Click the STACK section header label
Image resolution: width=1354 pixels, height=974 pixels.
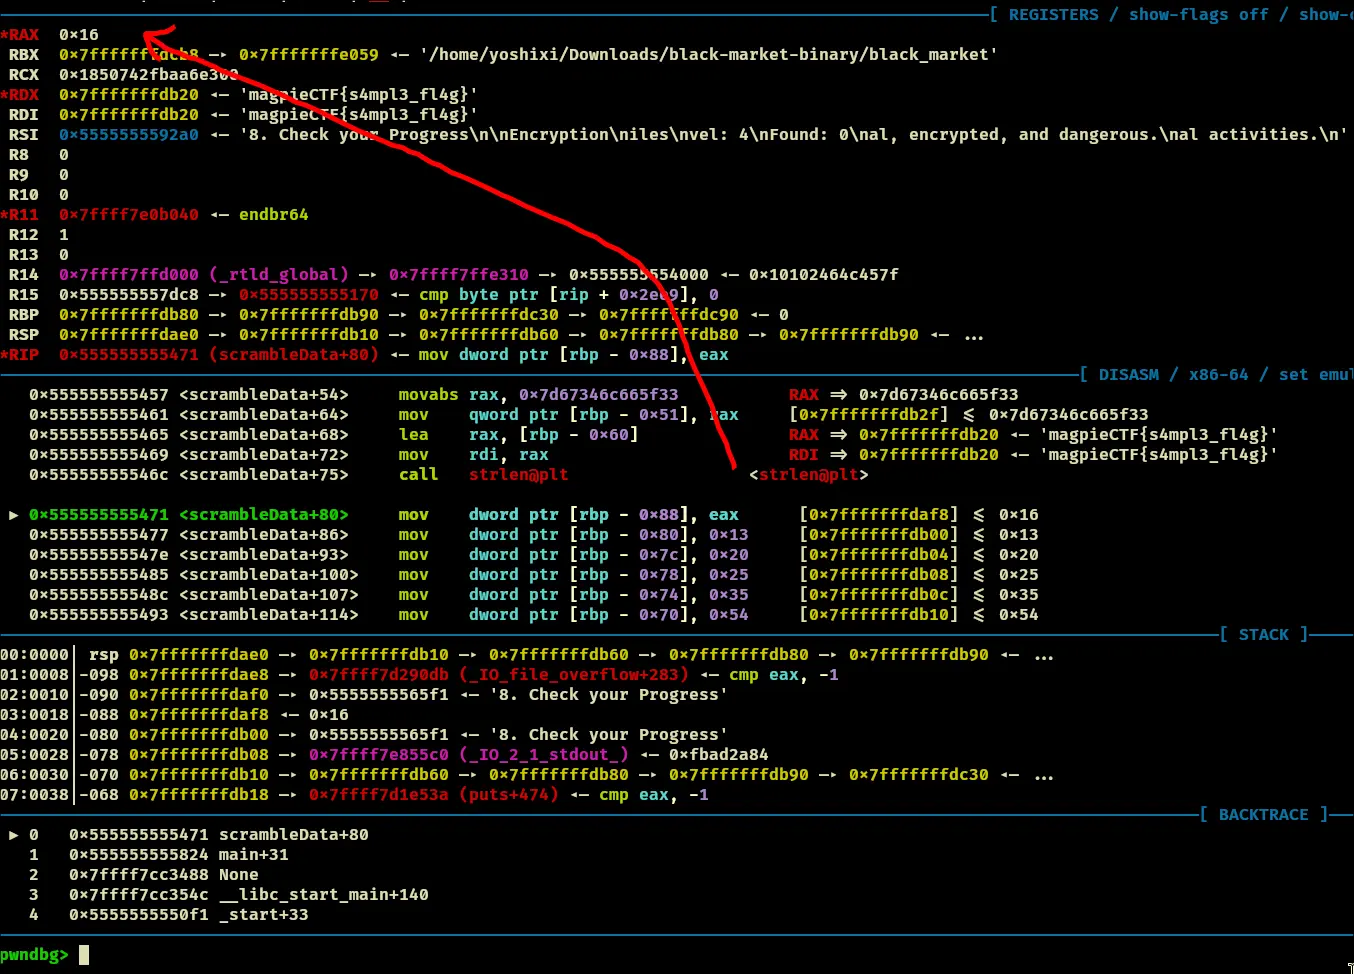(1263, 635)
